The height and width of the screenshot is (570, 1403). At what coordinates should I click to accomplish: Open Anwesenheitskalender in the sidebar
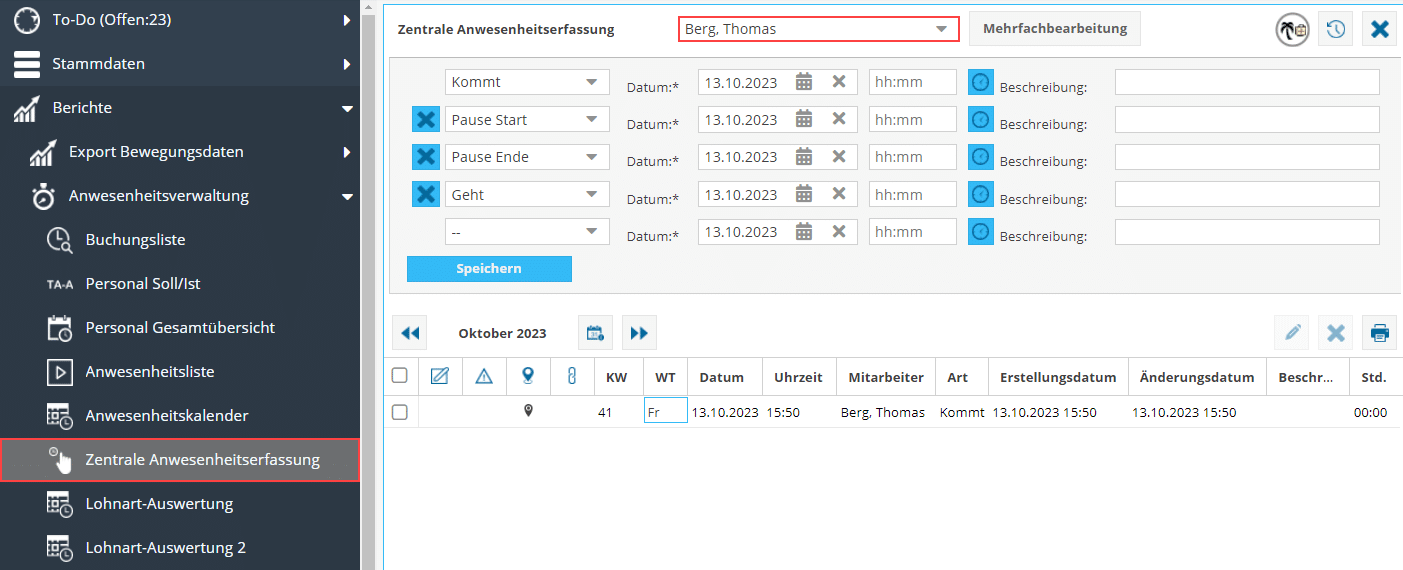click(x=166, y=415)
